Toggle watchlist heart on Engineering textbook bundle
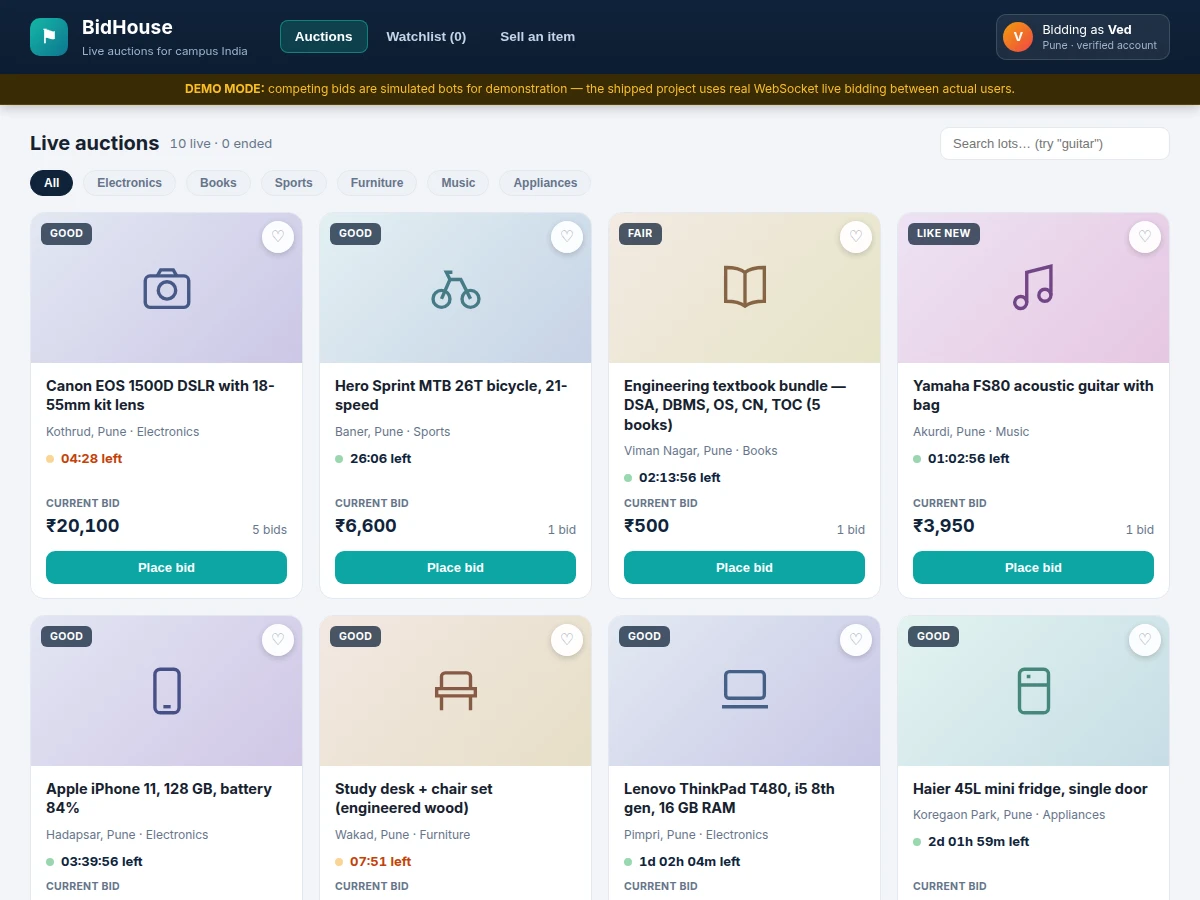1200x900 pixels. pos(856,237)
